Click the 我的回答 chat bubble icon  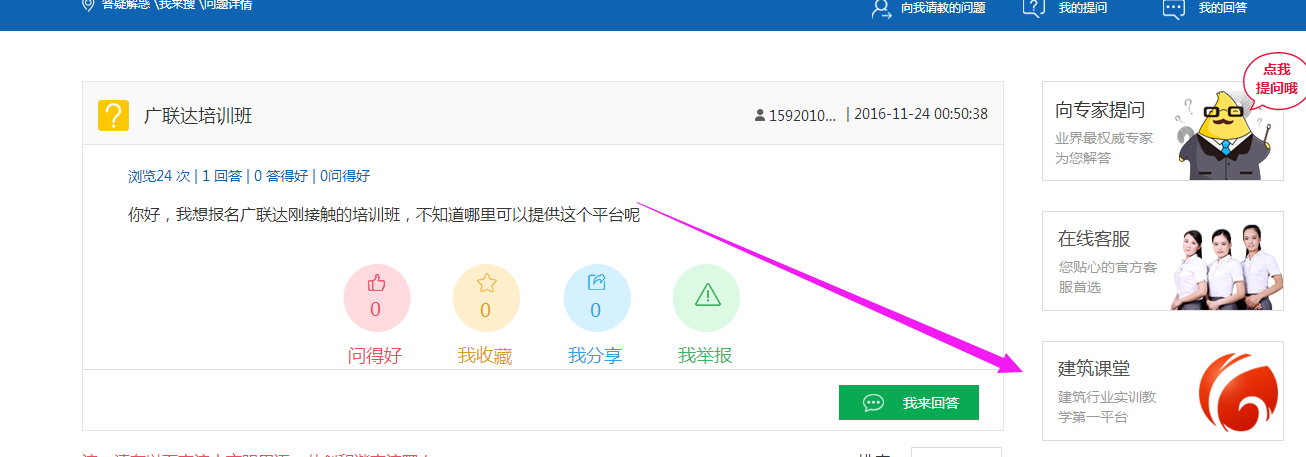point(1174,8)
